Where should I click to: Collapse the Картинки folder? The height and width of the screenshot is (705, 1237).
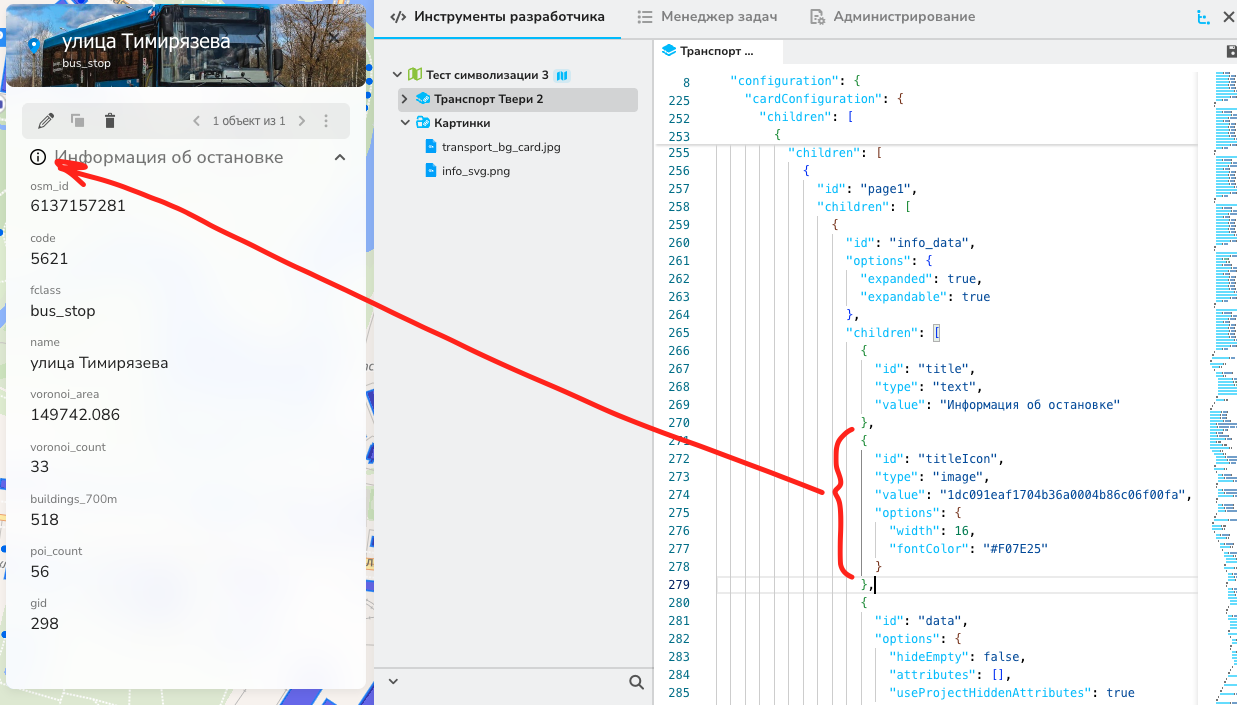[405, 123]
